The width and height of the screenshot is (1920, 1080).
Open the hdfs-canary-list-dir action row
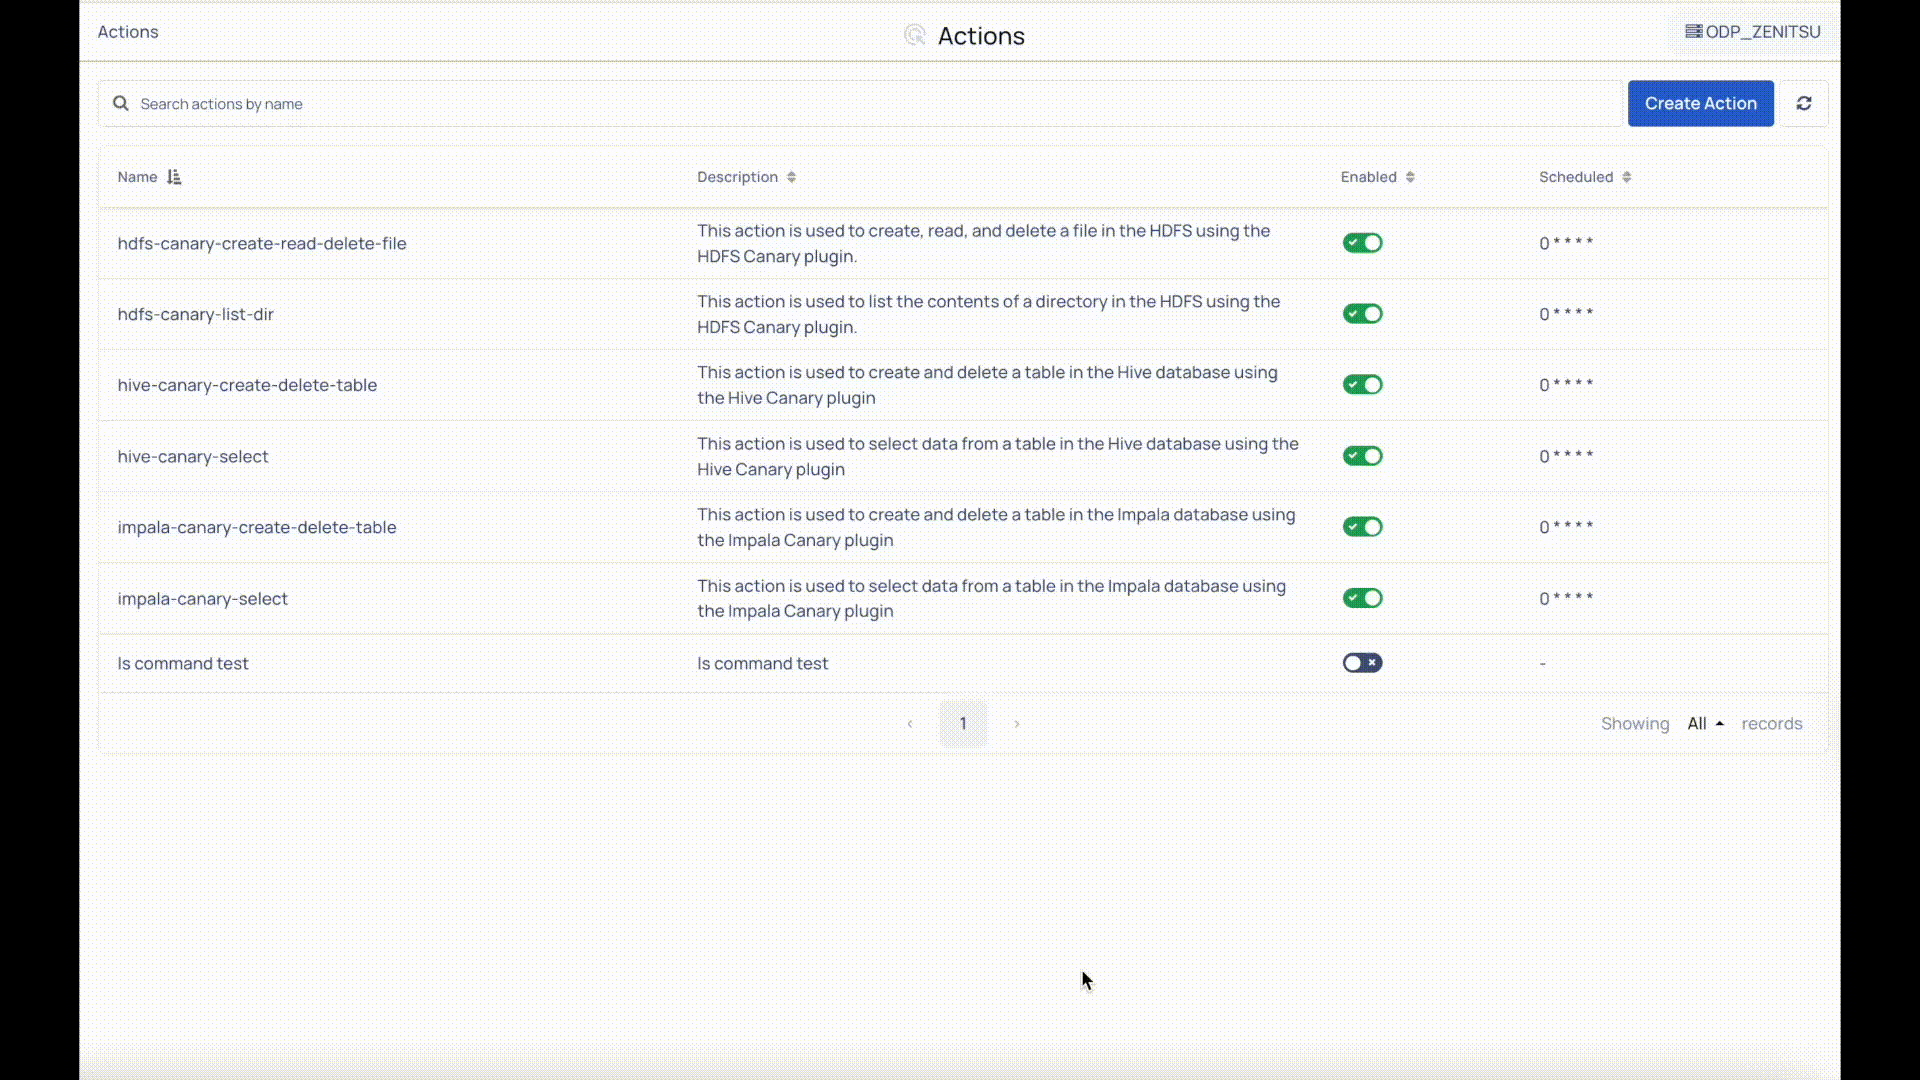196,314
